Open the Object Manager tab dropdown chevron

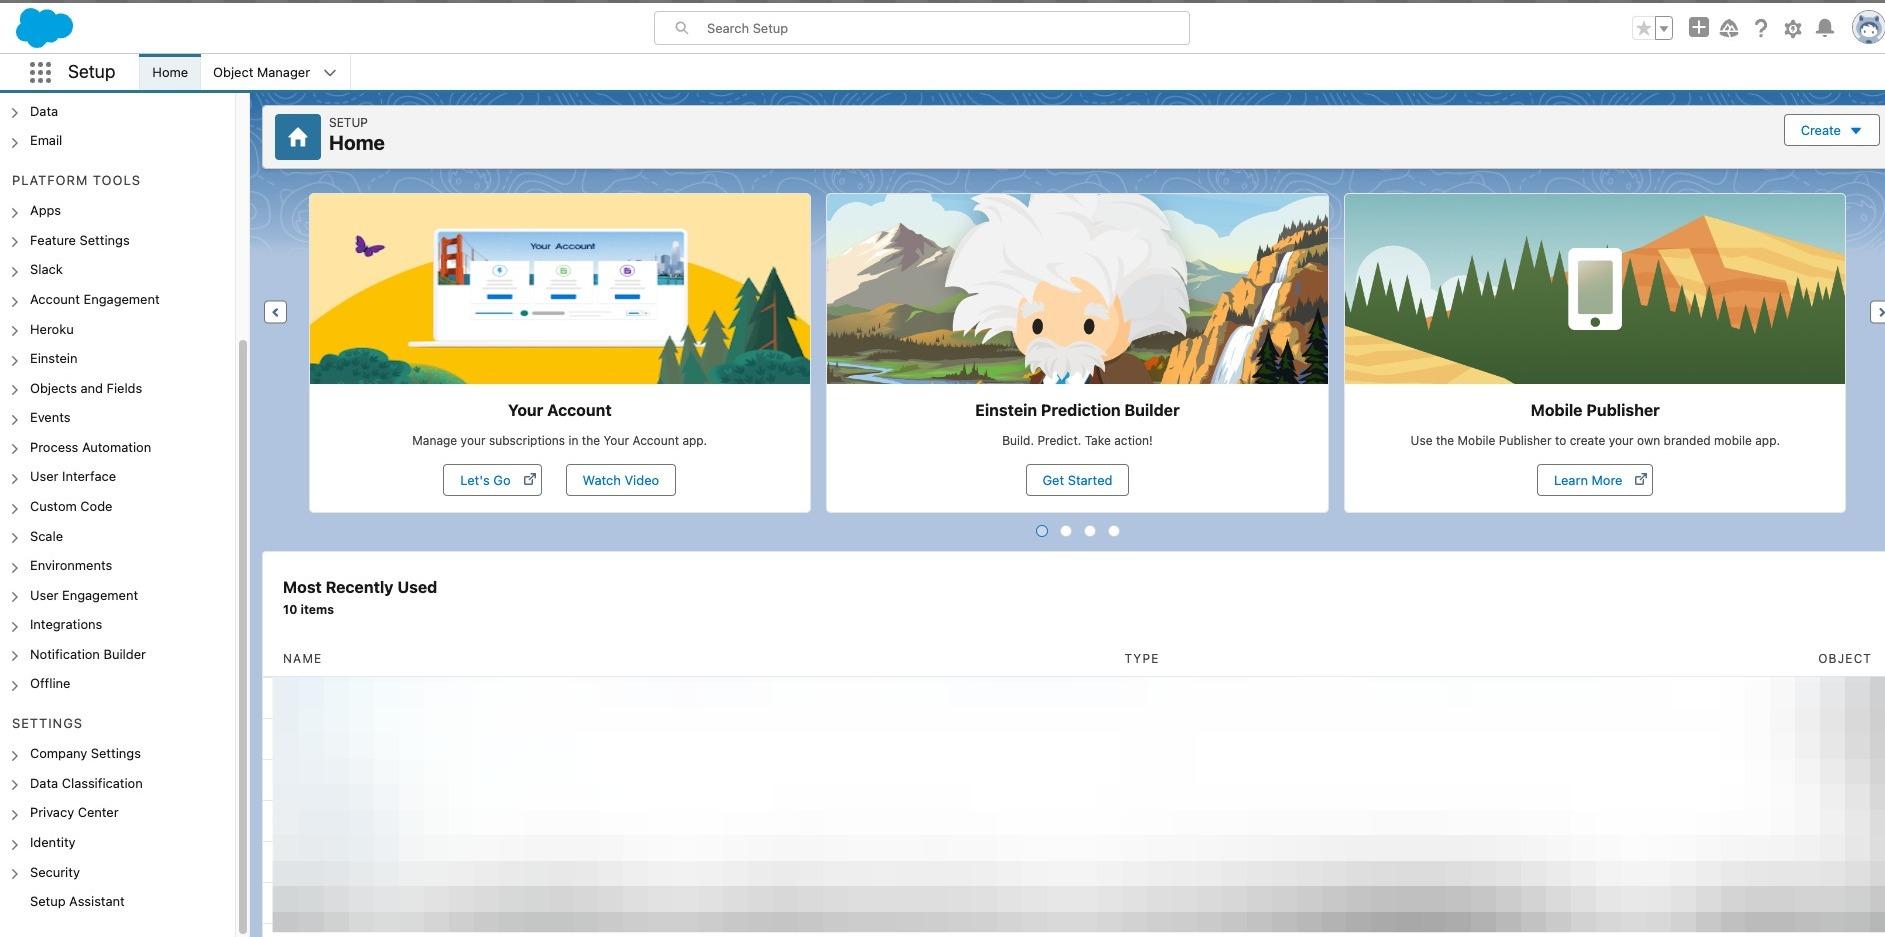coord(330,72)
